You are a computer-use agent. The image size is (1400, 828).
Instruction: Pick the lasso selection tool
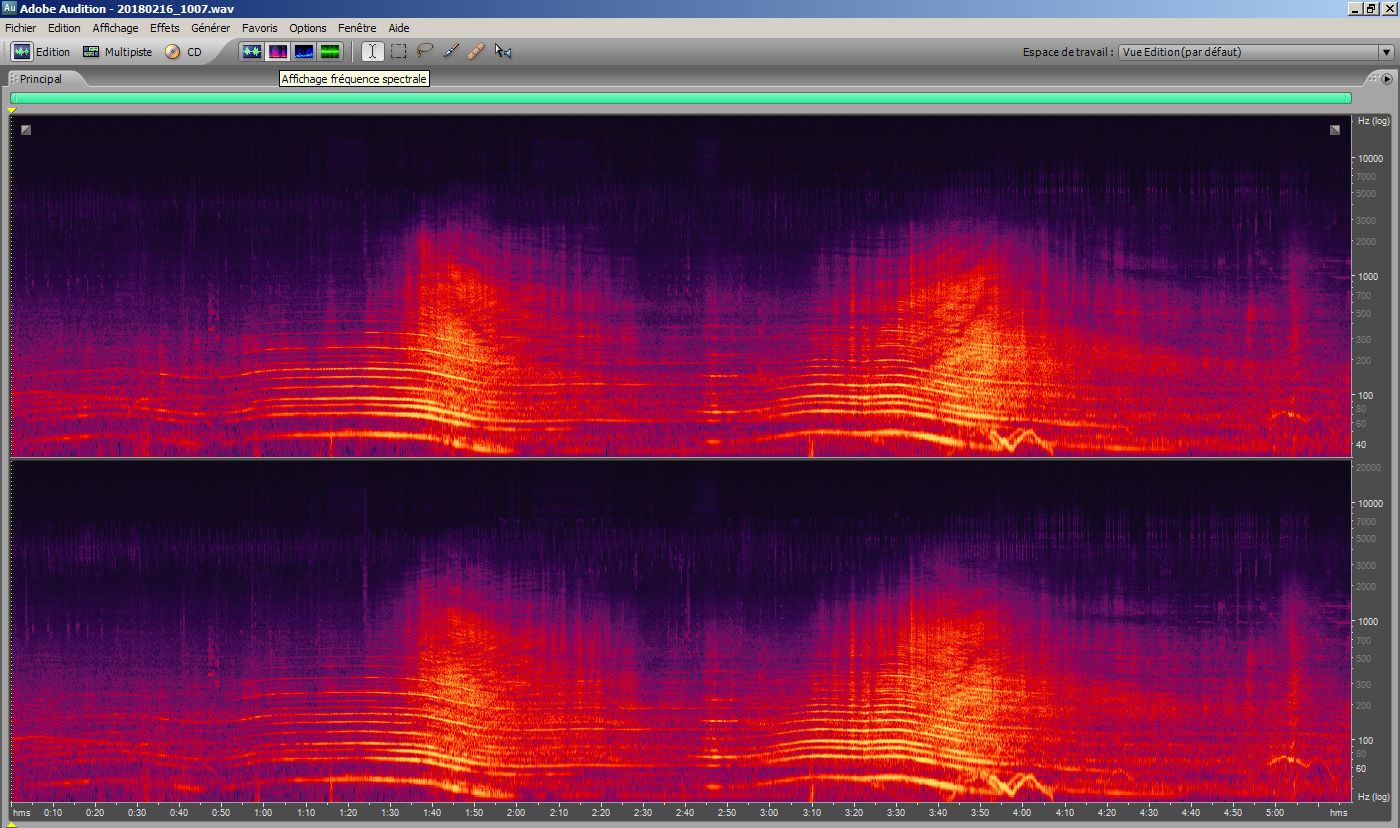point(424,51)
